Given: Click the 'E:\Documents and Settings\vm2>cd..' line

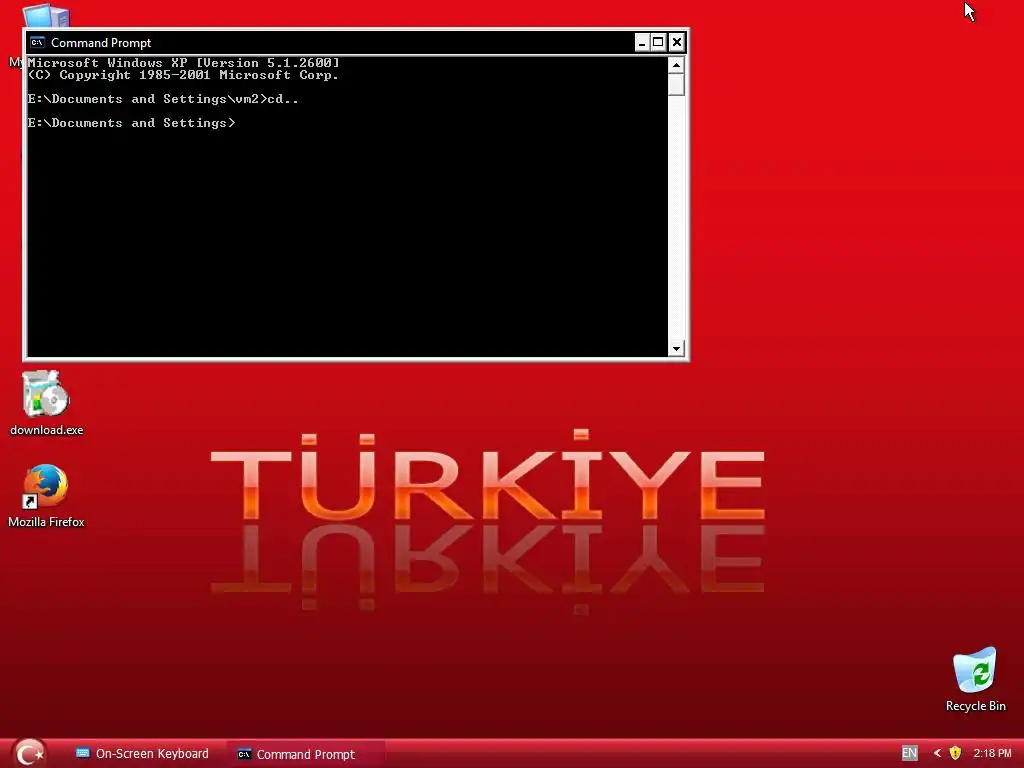Looking at the screenshot, I should [163, 99].
